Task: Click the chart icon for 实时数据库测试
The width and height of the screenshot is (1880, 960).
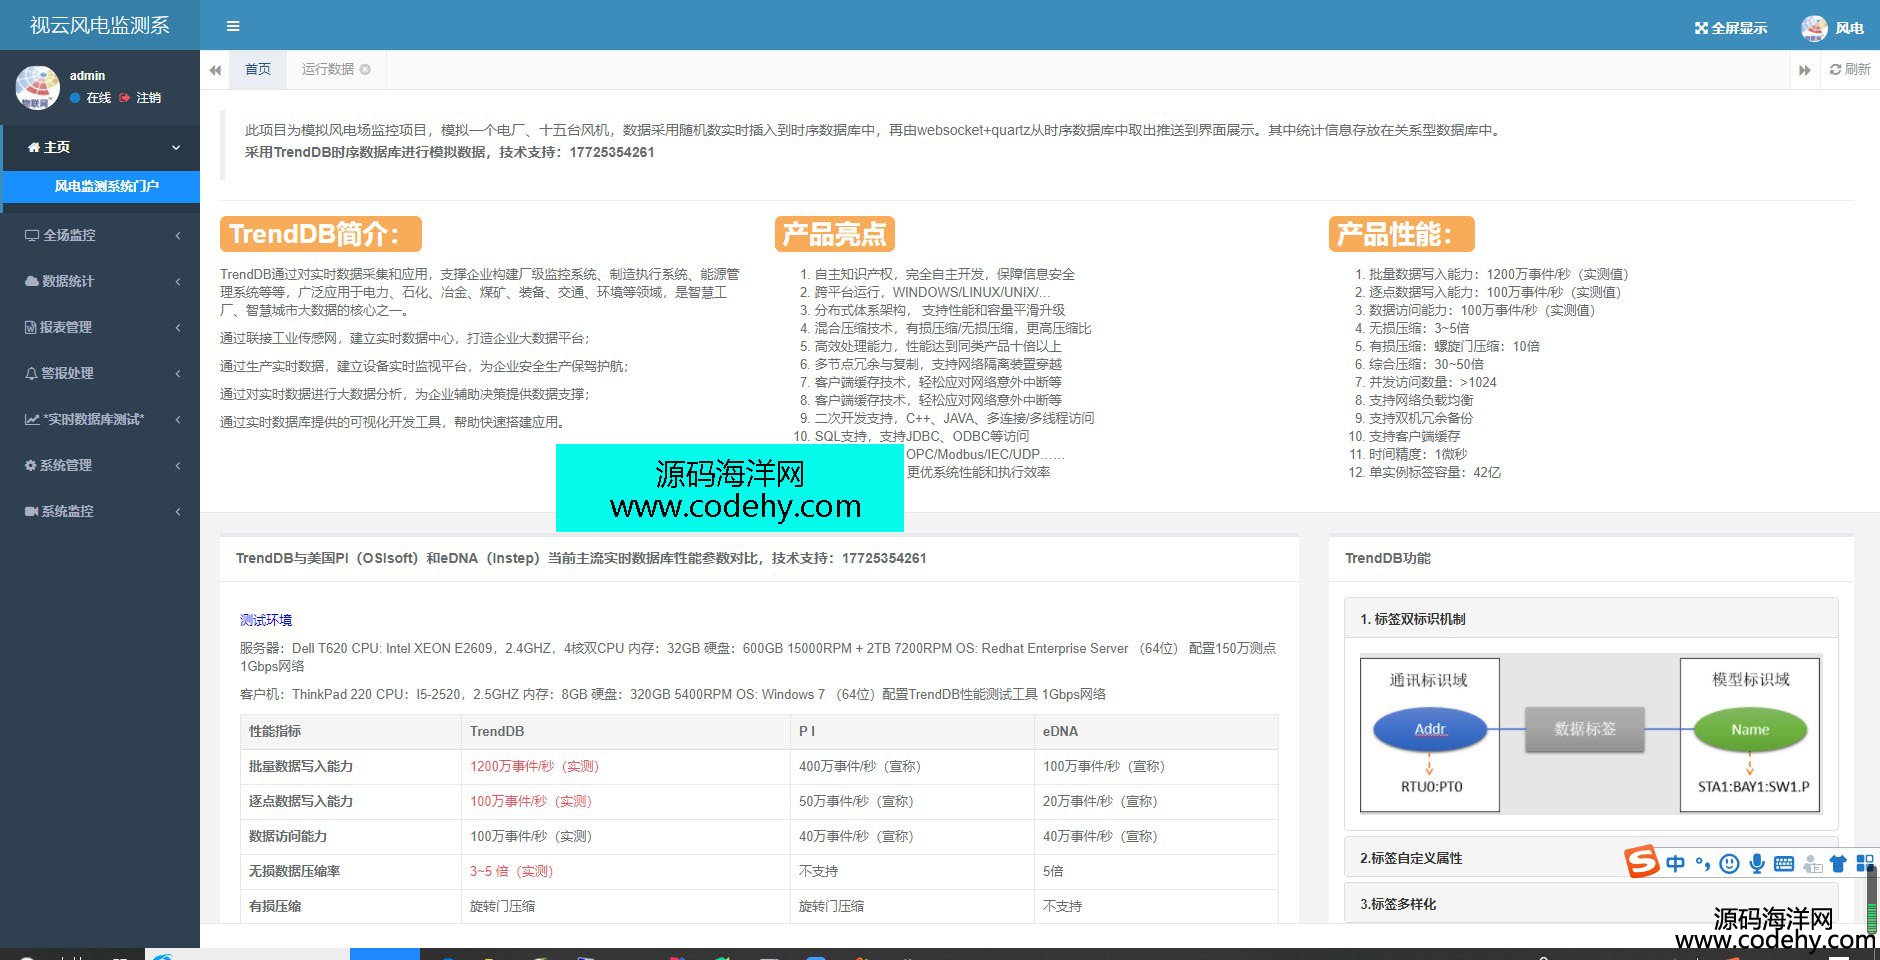Action: (x=32, y=419)
